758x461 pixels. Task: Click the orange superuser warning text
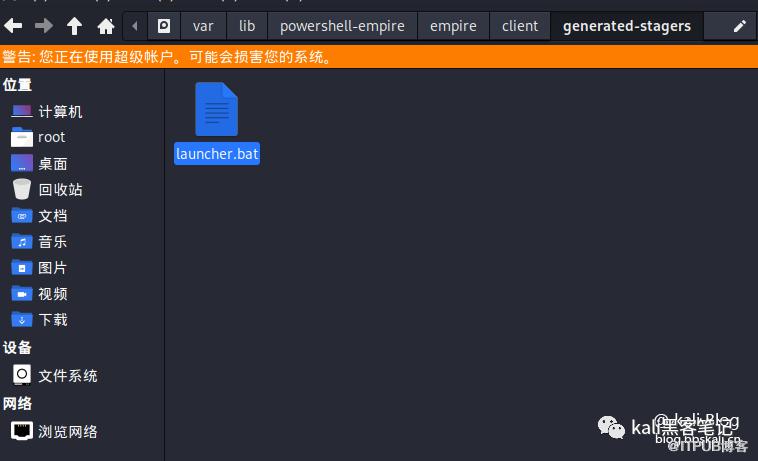167,57
